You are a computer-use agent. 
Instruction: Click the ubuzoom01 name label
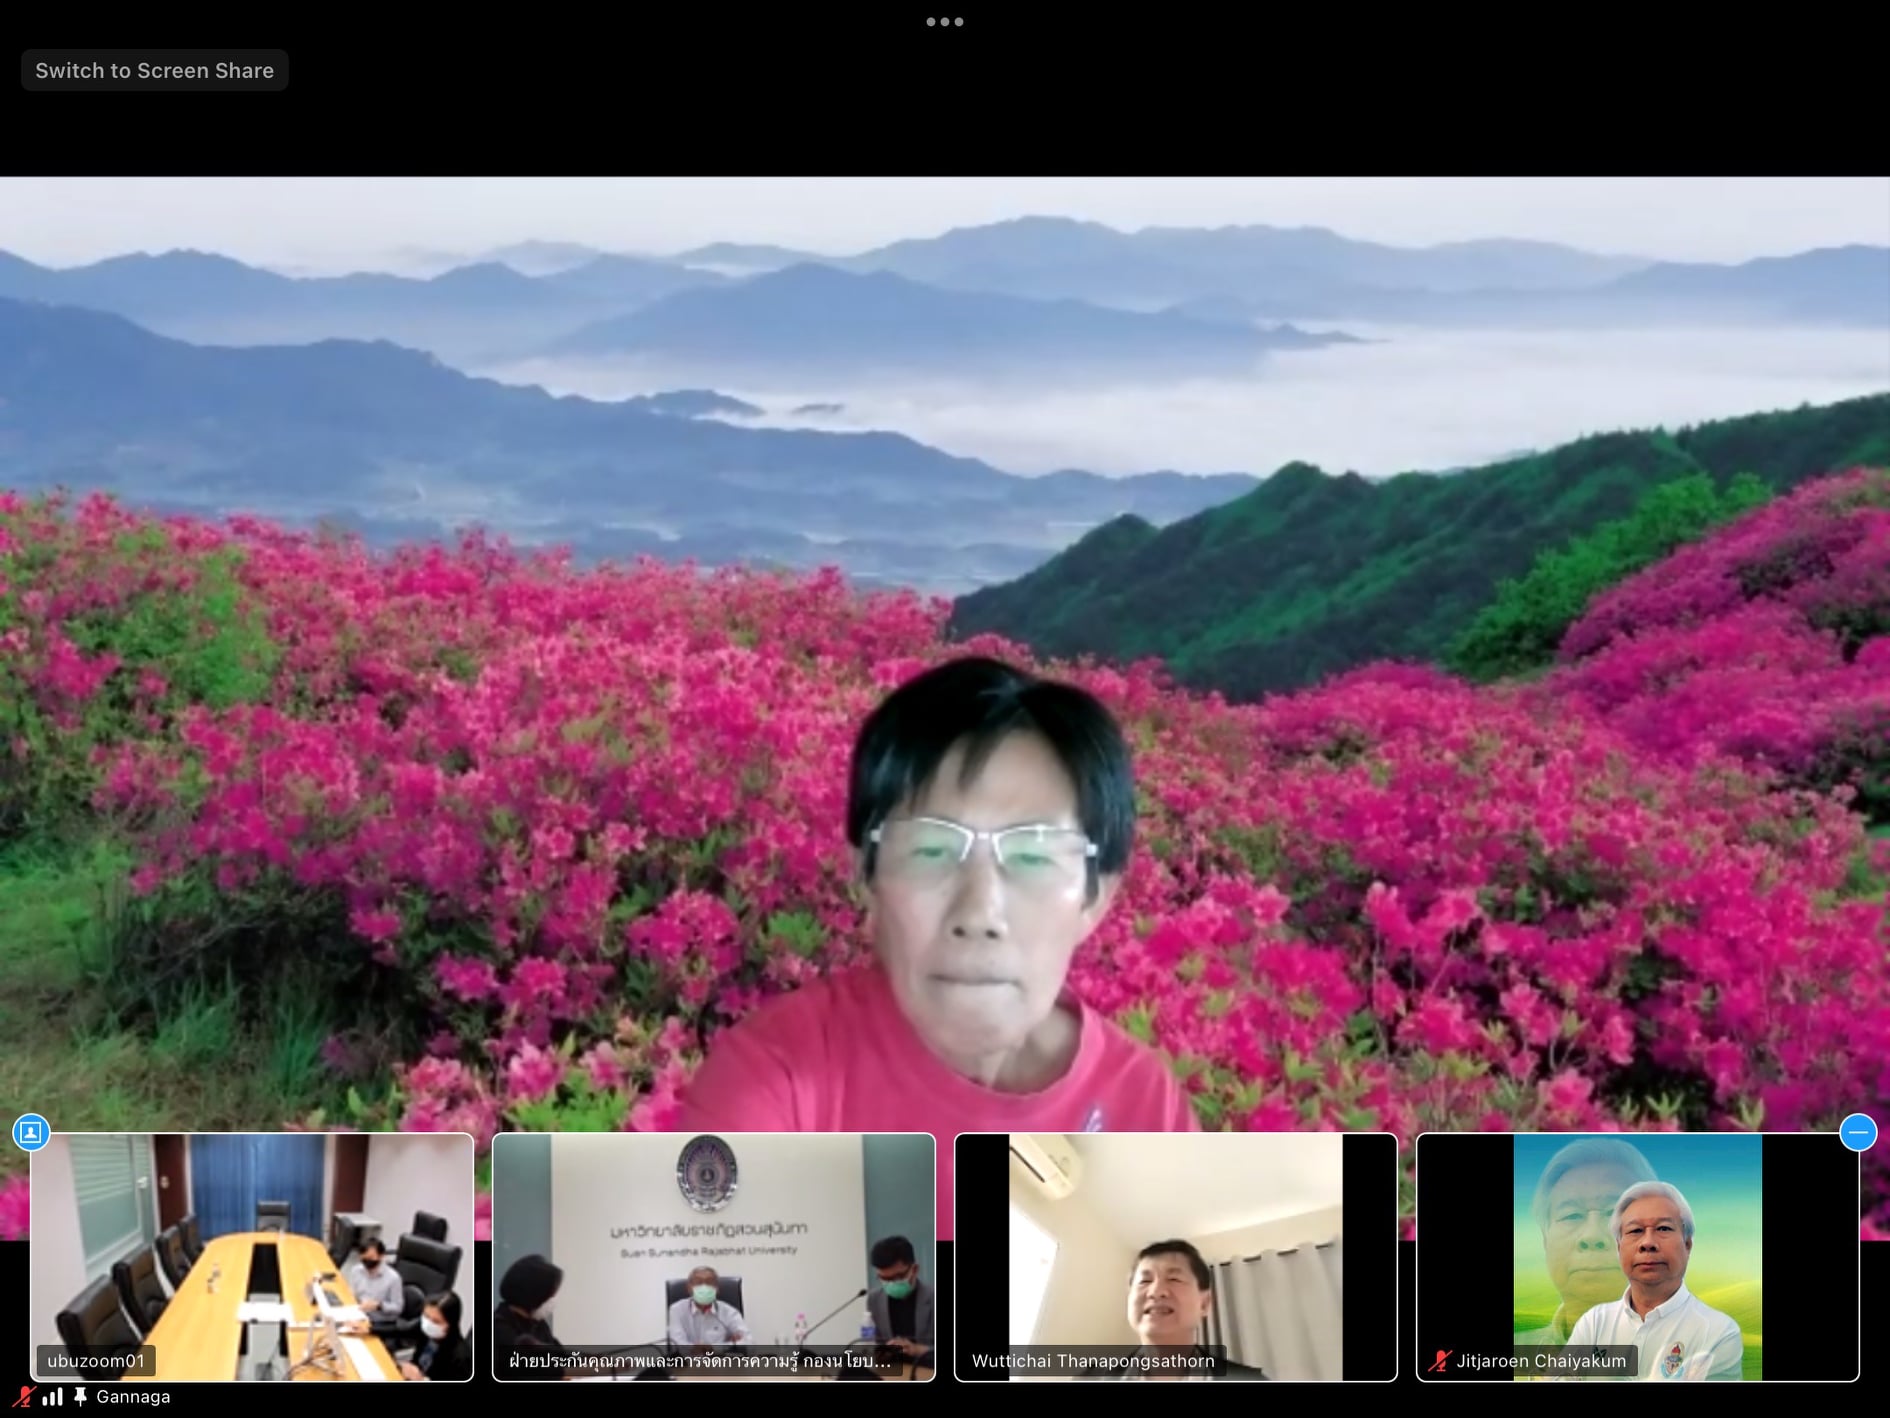coord(96,1361)
